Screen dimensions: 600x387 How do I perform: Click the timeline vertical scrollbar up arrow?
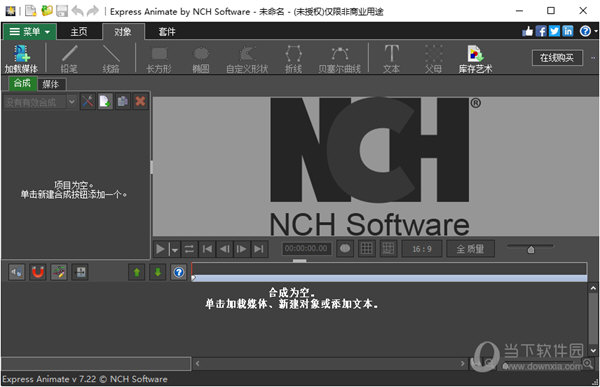tap(593, 288)
